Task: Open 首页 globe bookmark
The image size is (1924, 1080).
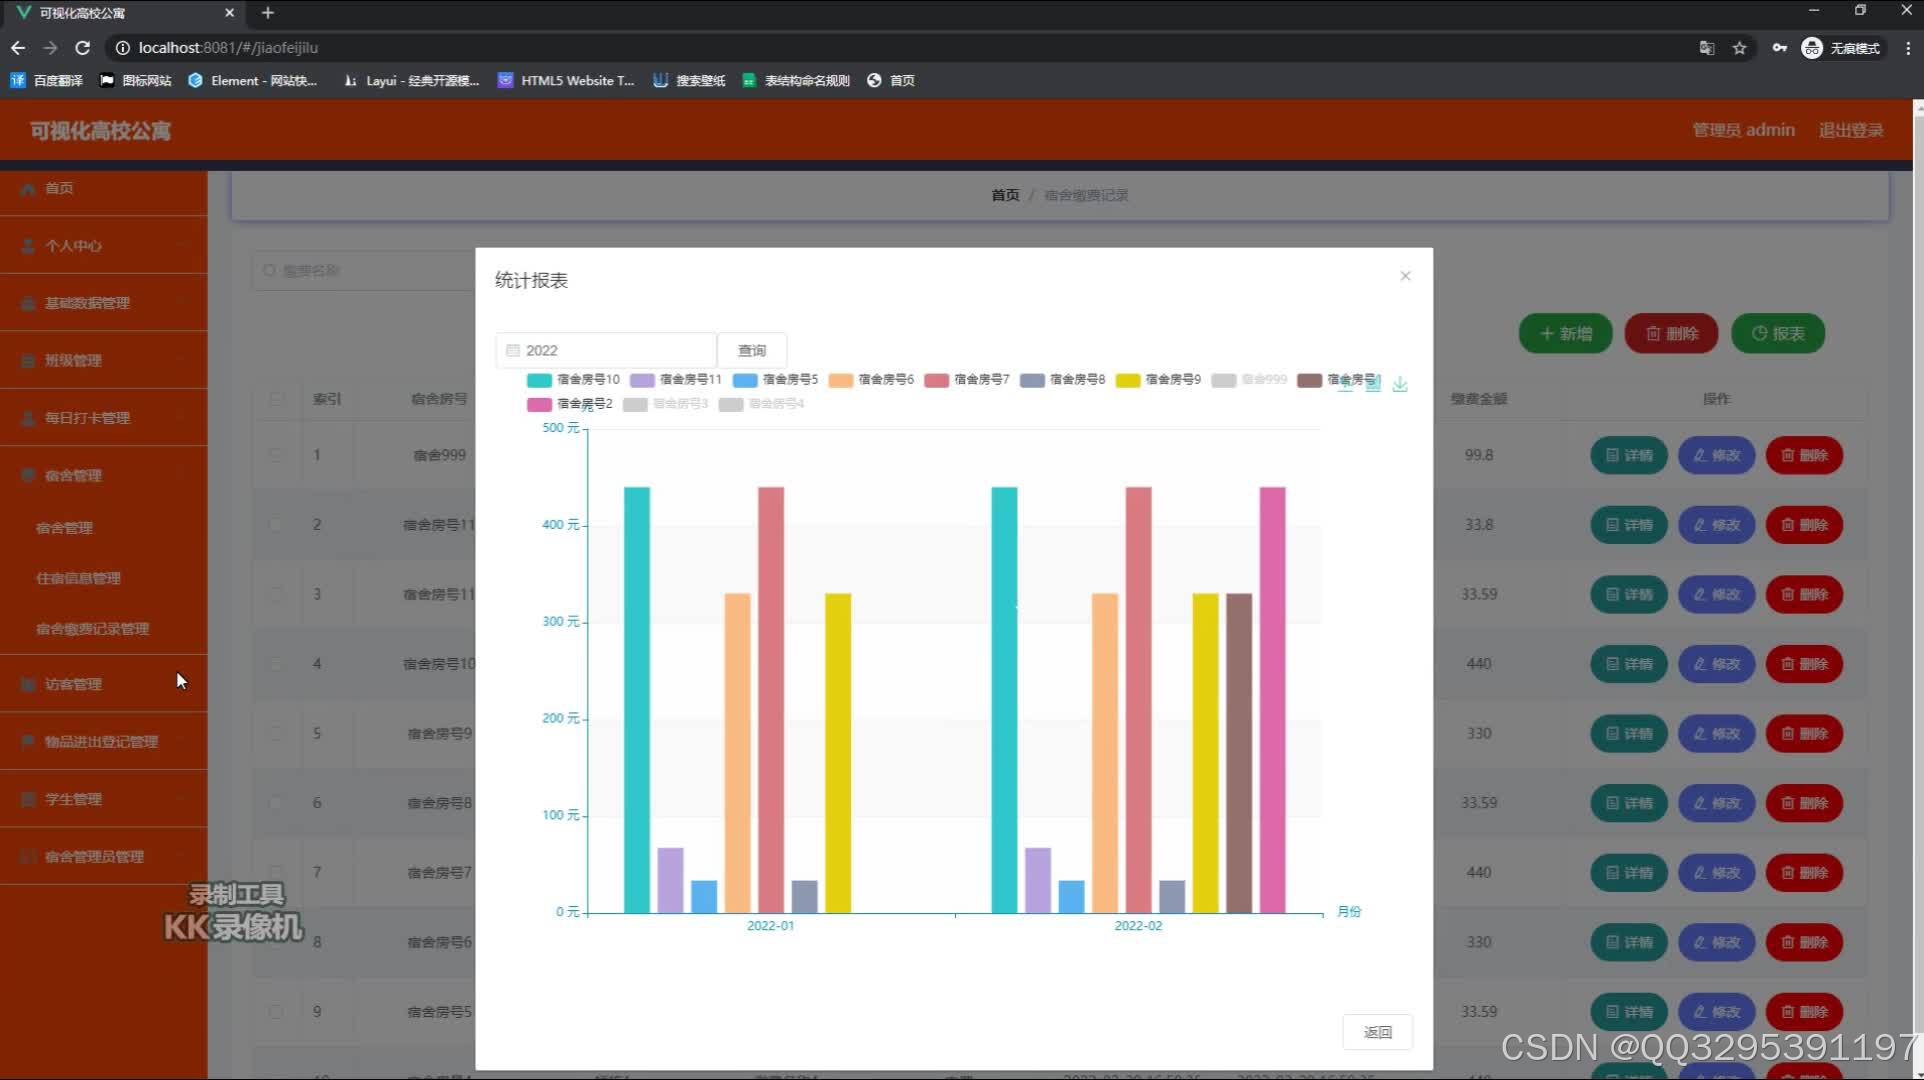Action: [890, 81]
